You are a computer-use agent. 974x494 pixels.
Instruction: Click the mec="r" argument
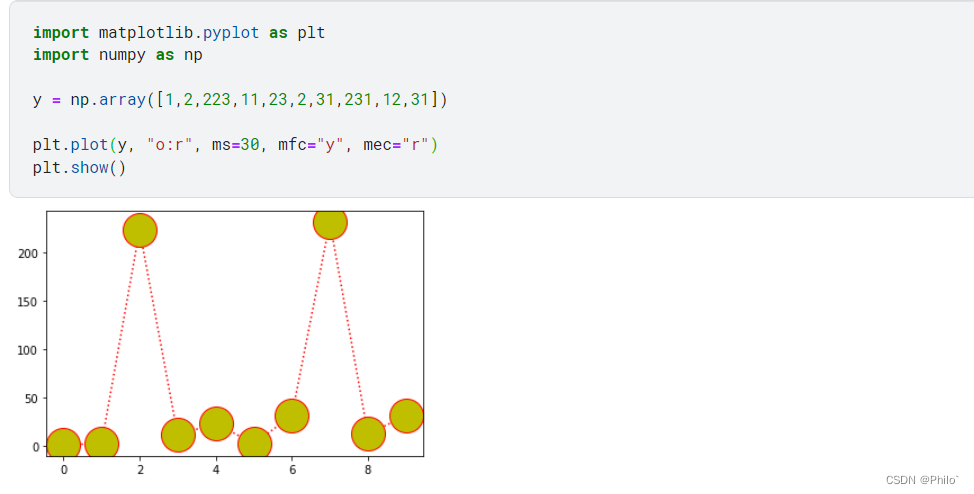[x=396, y=145]
